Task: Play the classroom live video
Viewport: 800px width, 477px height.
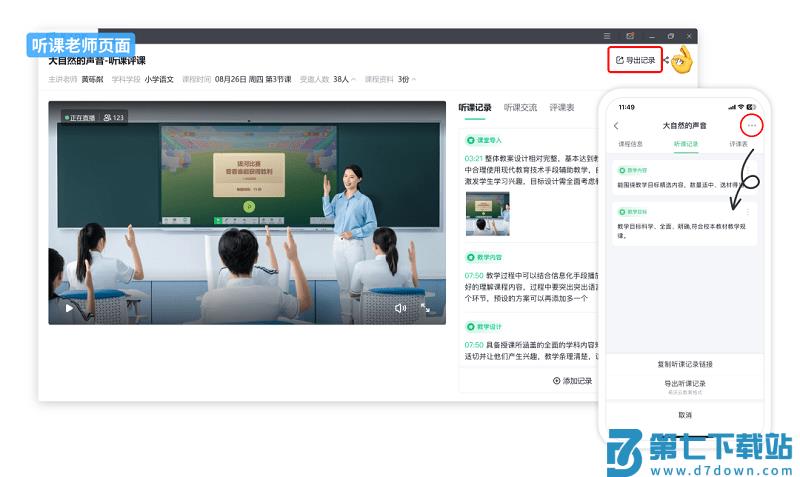Action: pyautogui.click(x=69, y=308)
